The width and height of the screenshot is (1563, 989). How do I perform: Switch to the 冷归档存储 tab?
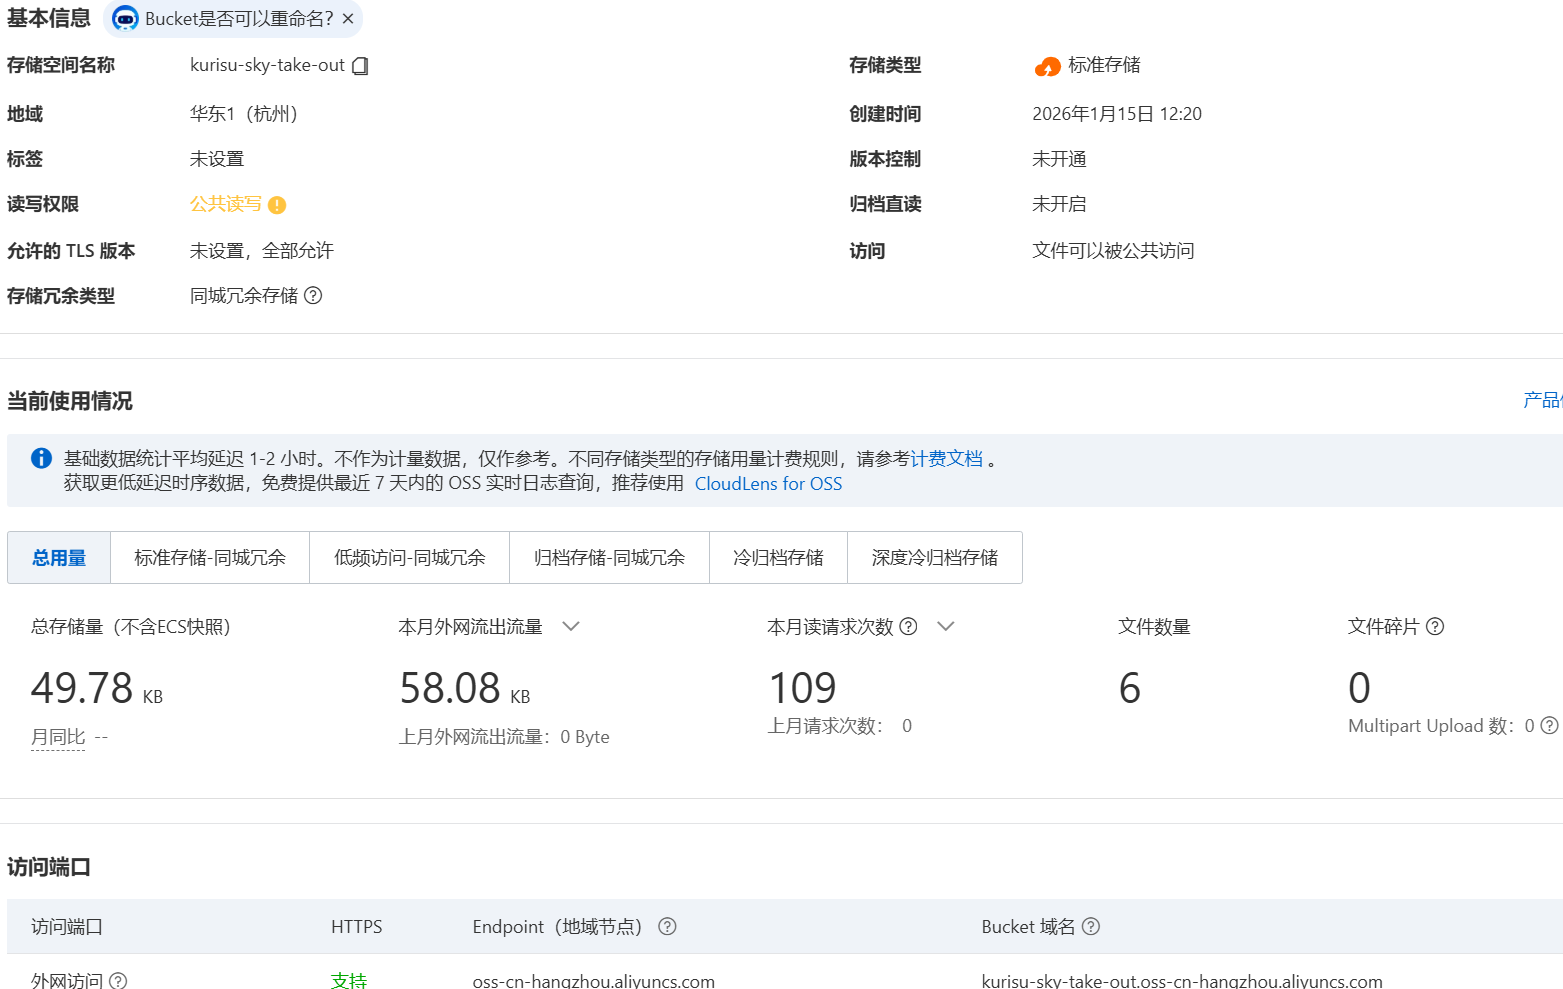point(778,558)
